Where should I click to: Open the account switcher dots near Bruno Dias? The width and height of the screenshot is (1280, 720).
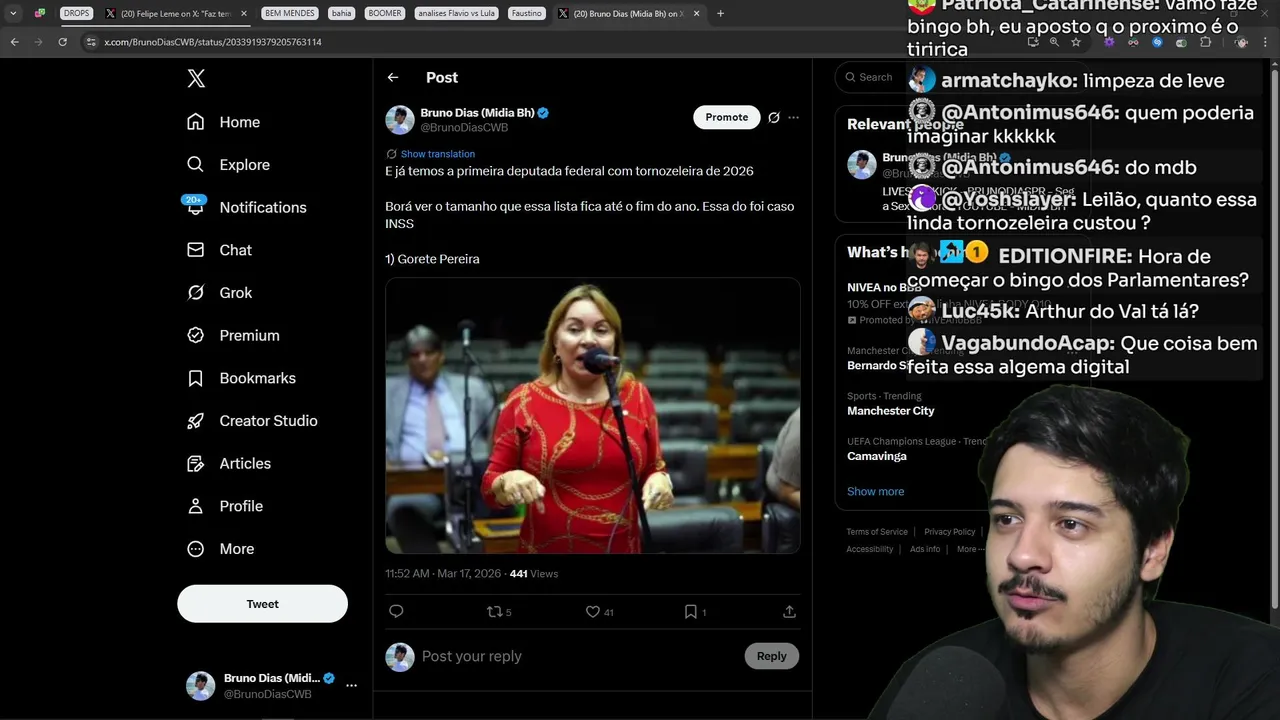coord(351,686)
